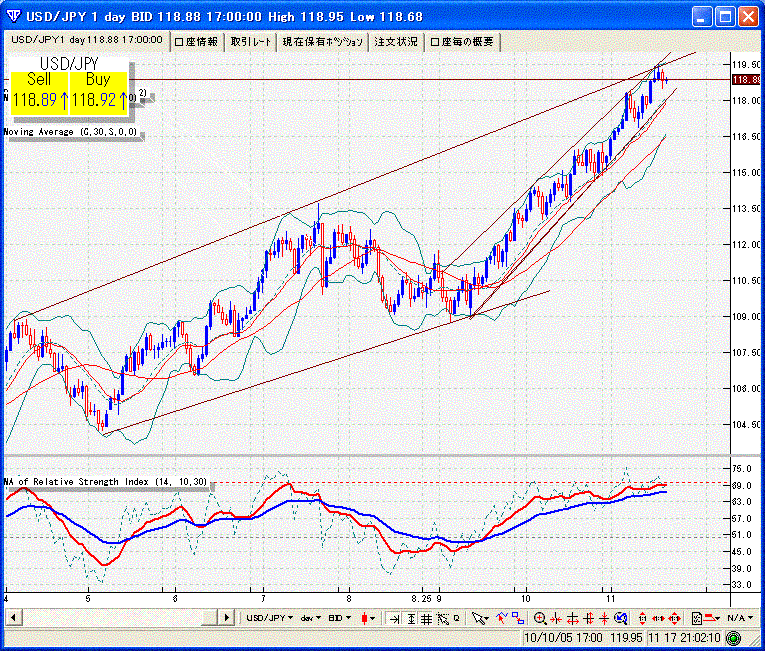Open the 取引レート tab

(250, 41)
